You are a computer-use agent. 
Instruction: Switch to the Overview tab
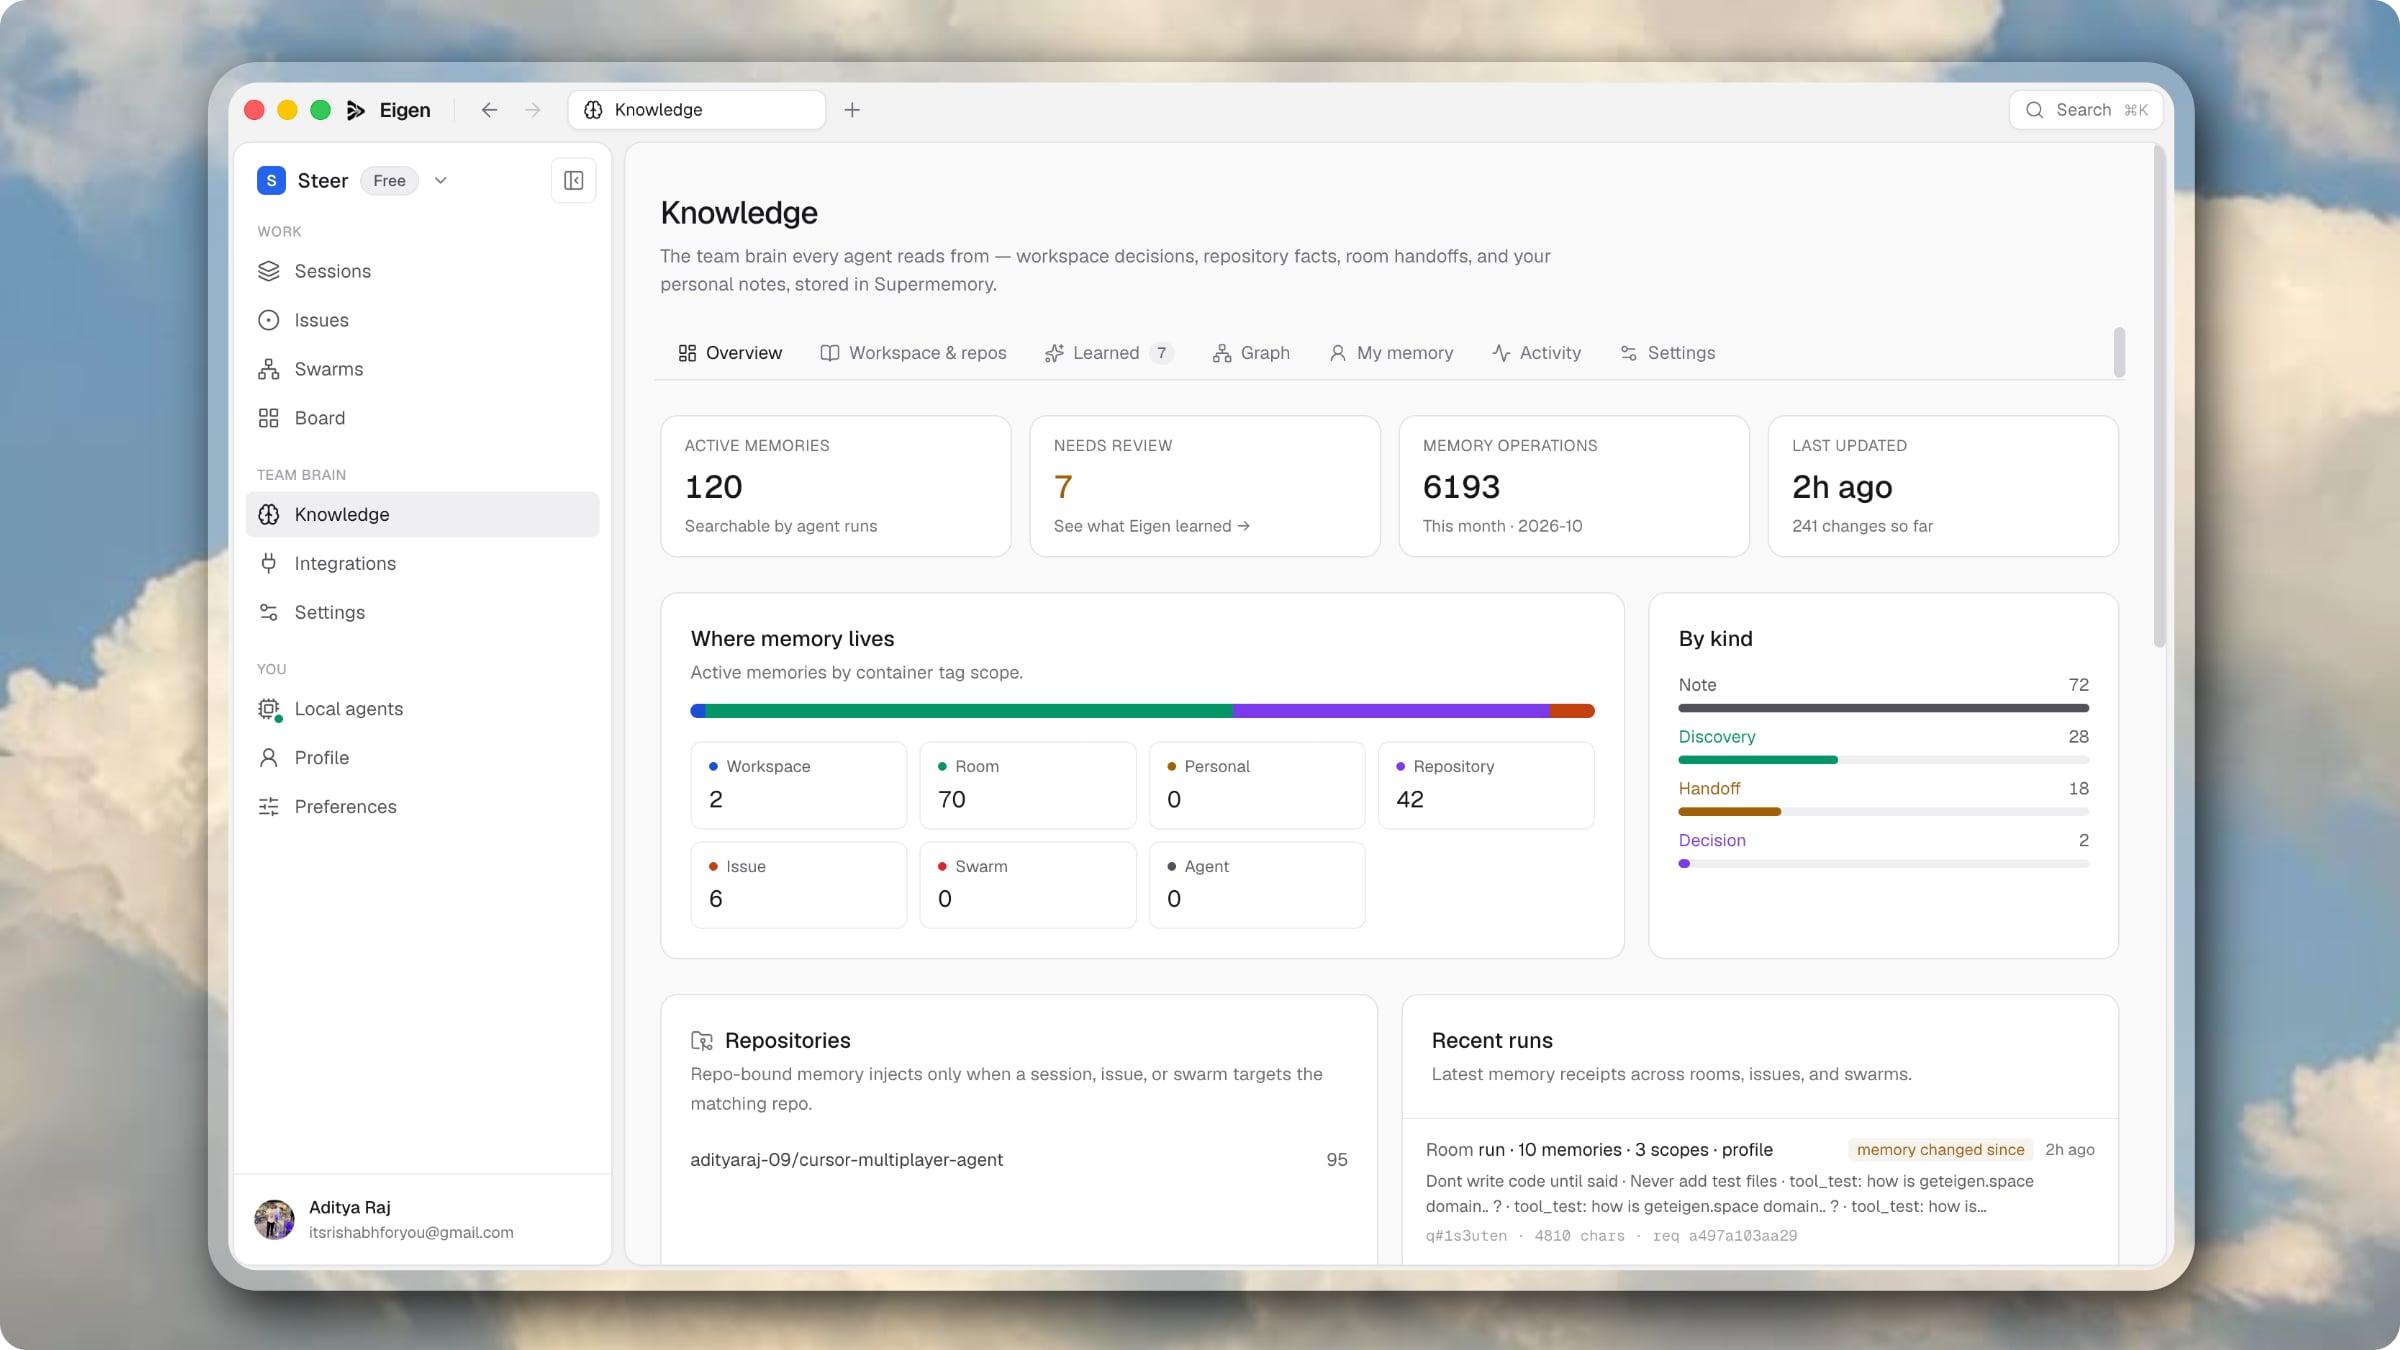click(x=730, y=353)
